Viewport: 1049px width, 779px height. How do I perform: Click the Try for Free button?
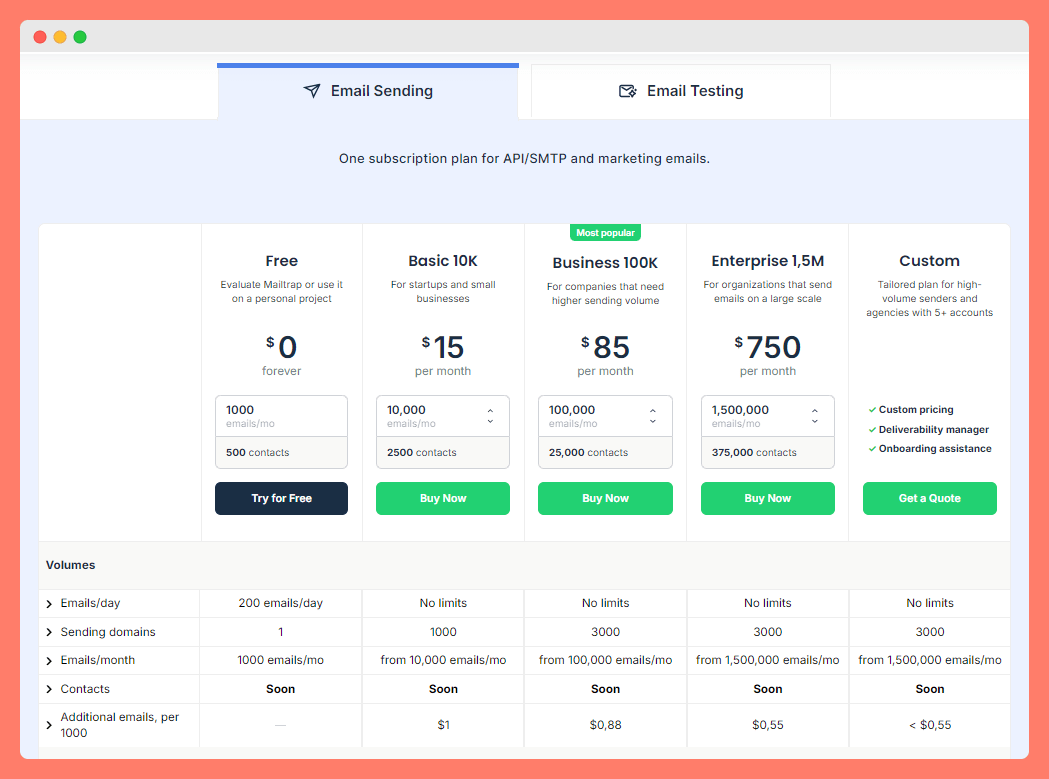coord(282,499)
